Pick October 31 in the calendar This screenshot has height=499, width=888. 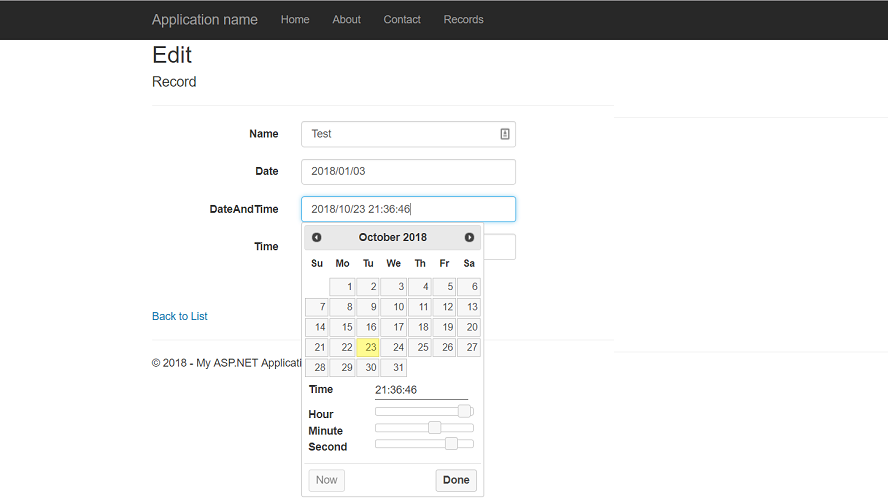(393, 367)
